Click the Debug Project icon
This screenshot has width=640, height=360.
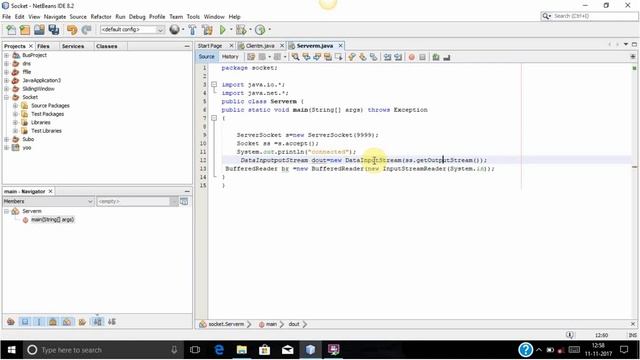point(241,30)
